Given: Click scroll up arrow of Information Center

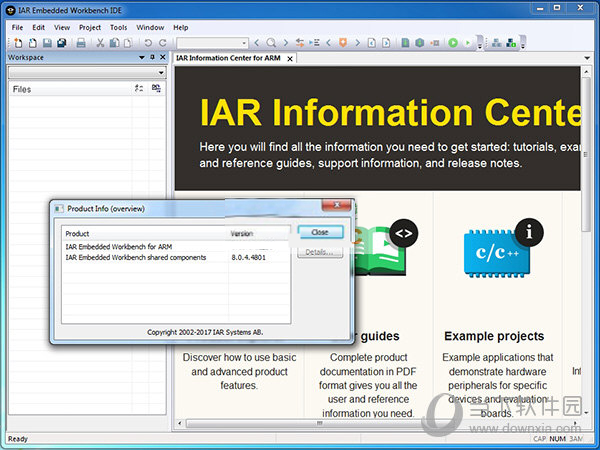Looking at the screenshot, I should (586, 71).
